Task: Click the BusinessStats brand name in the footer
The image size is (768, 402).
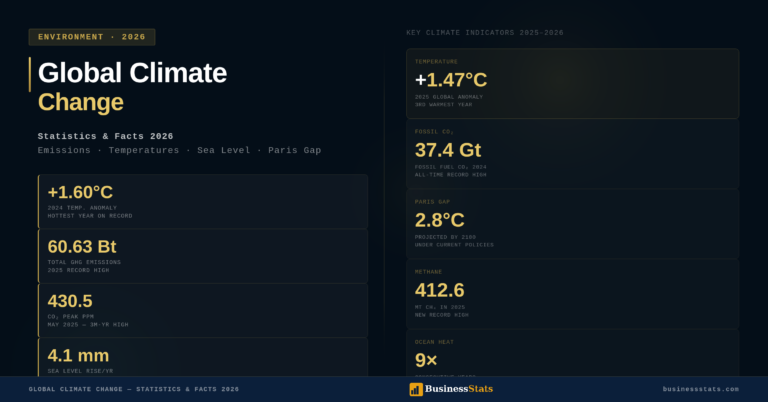Action: (459, 389)
